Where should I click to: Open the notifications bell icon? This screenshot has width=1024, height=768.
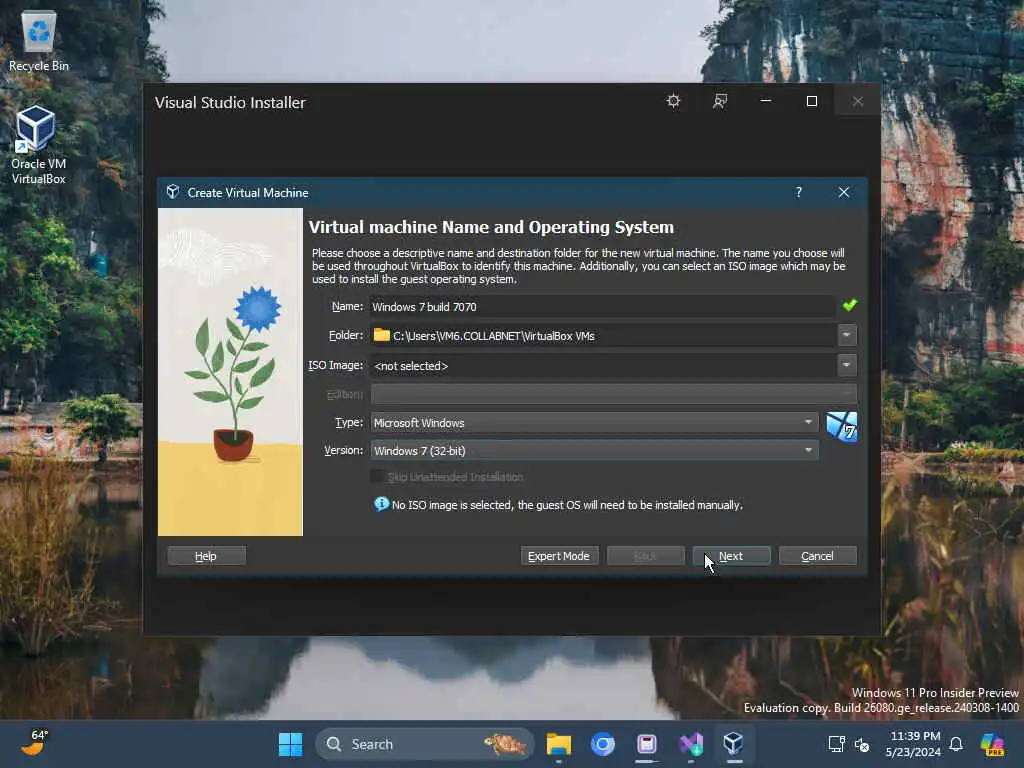click(x=956, y=744)
